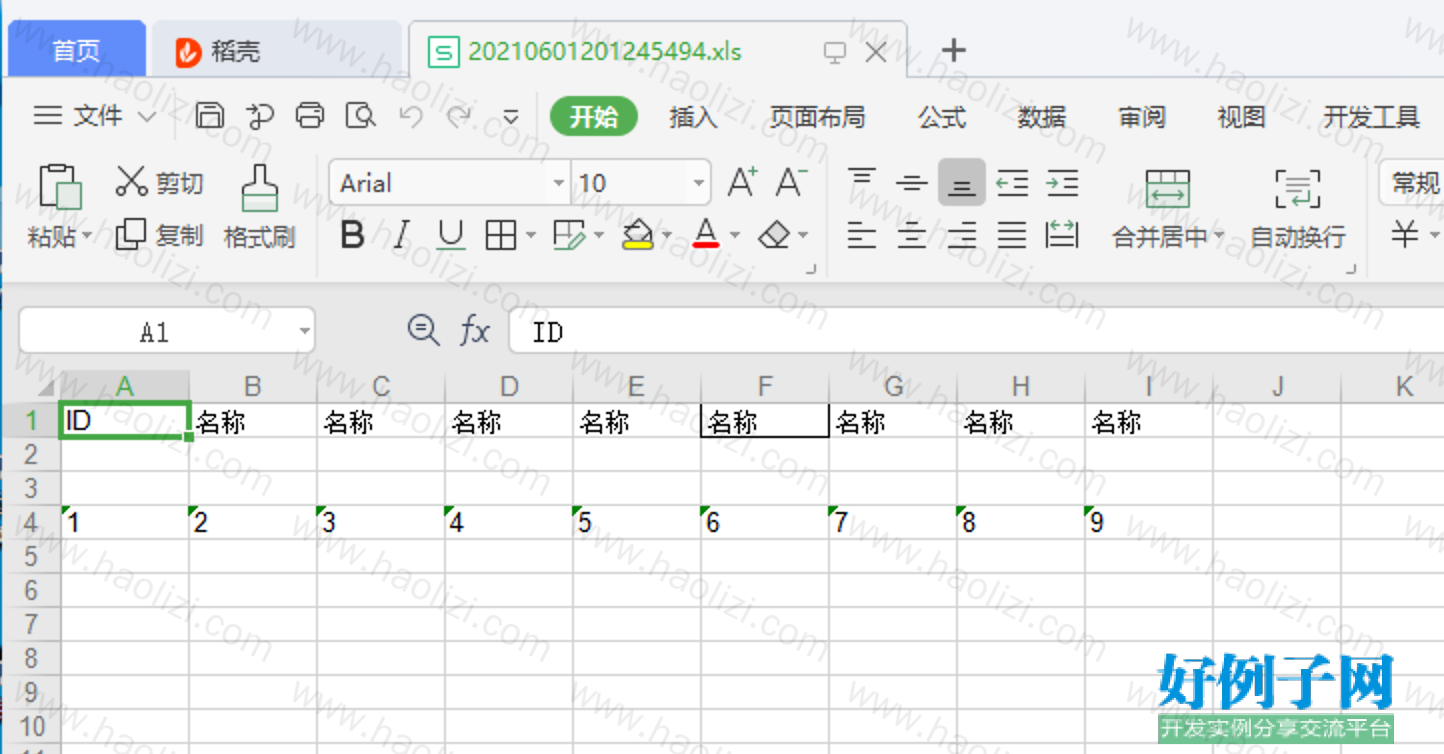Screen dimensions: 1444x754
Task: Switch to the 数据 ribbon tab
Action: pyautogui.click(x=1042, y=117)
